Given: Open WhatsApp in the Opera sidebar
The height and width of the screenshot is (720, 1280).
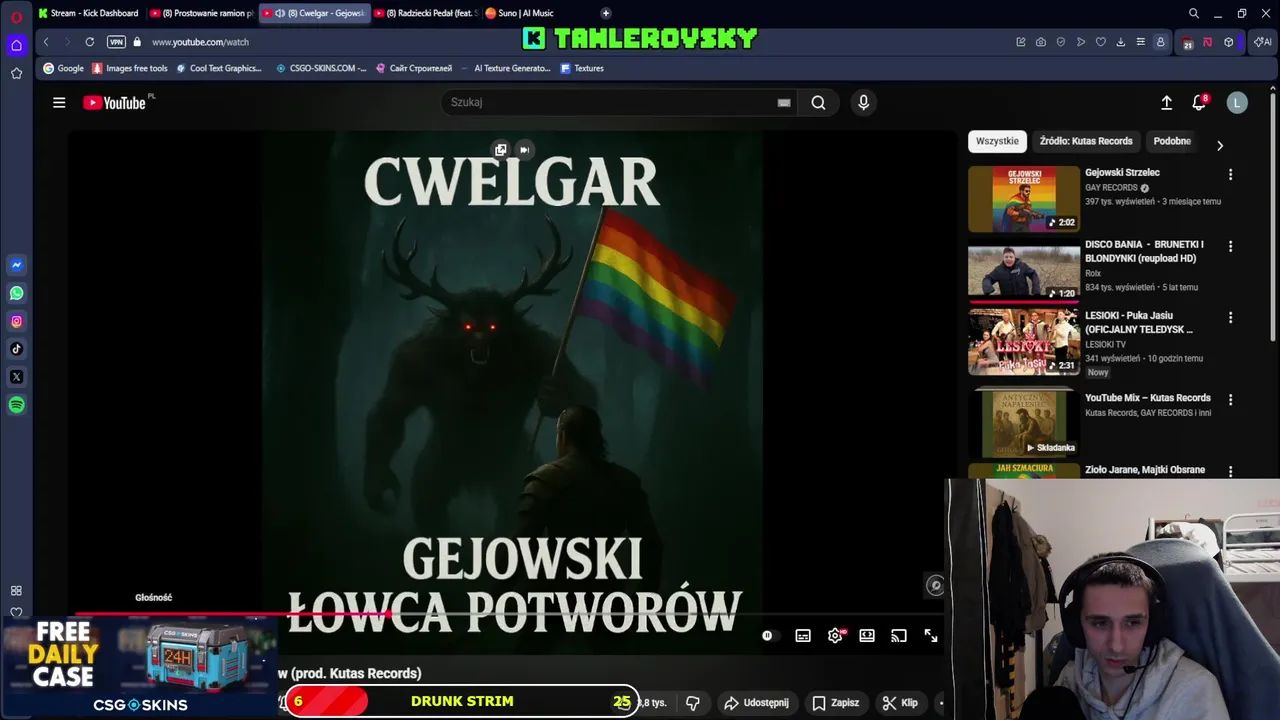Looking at the screenshot, I should pos(16,293).
